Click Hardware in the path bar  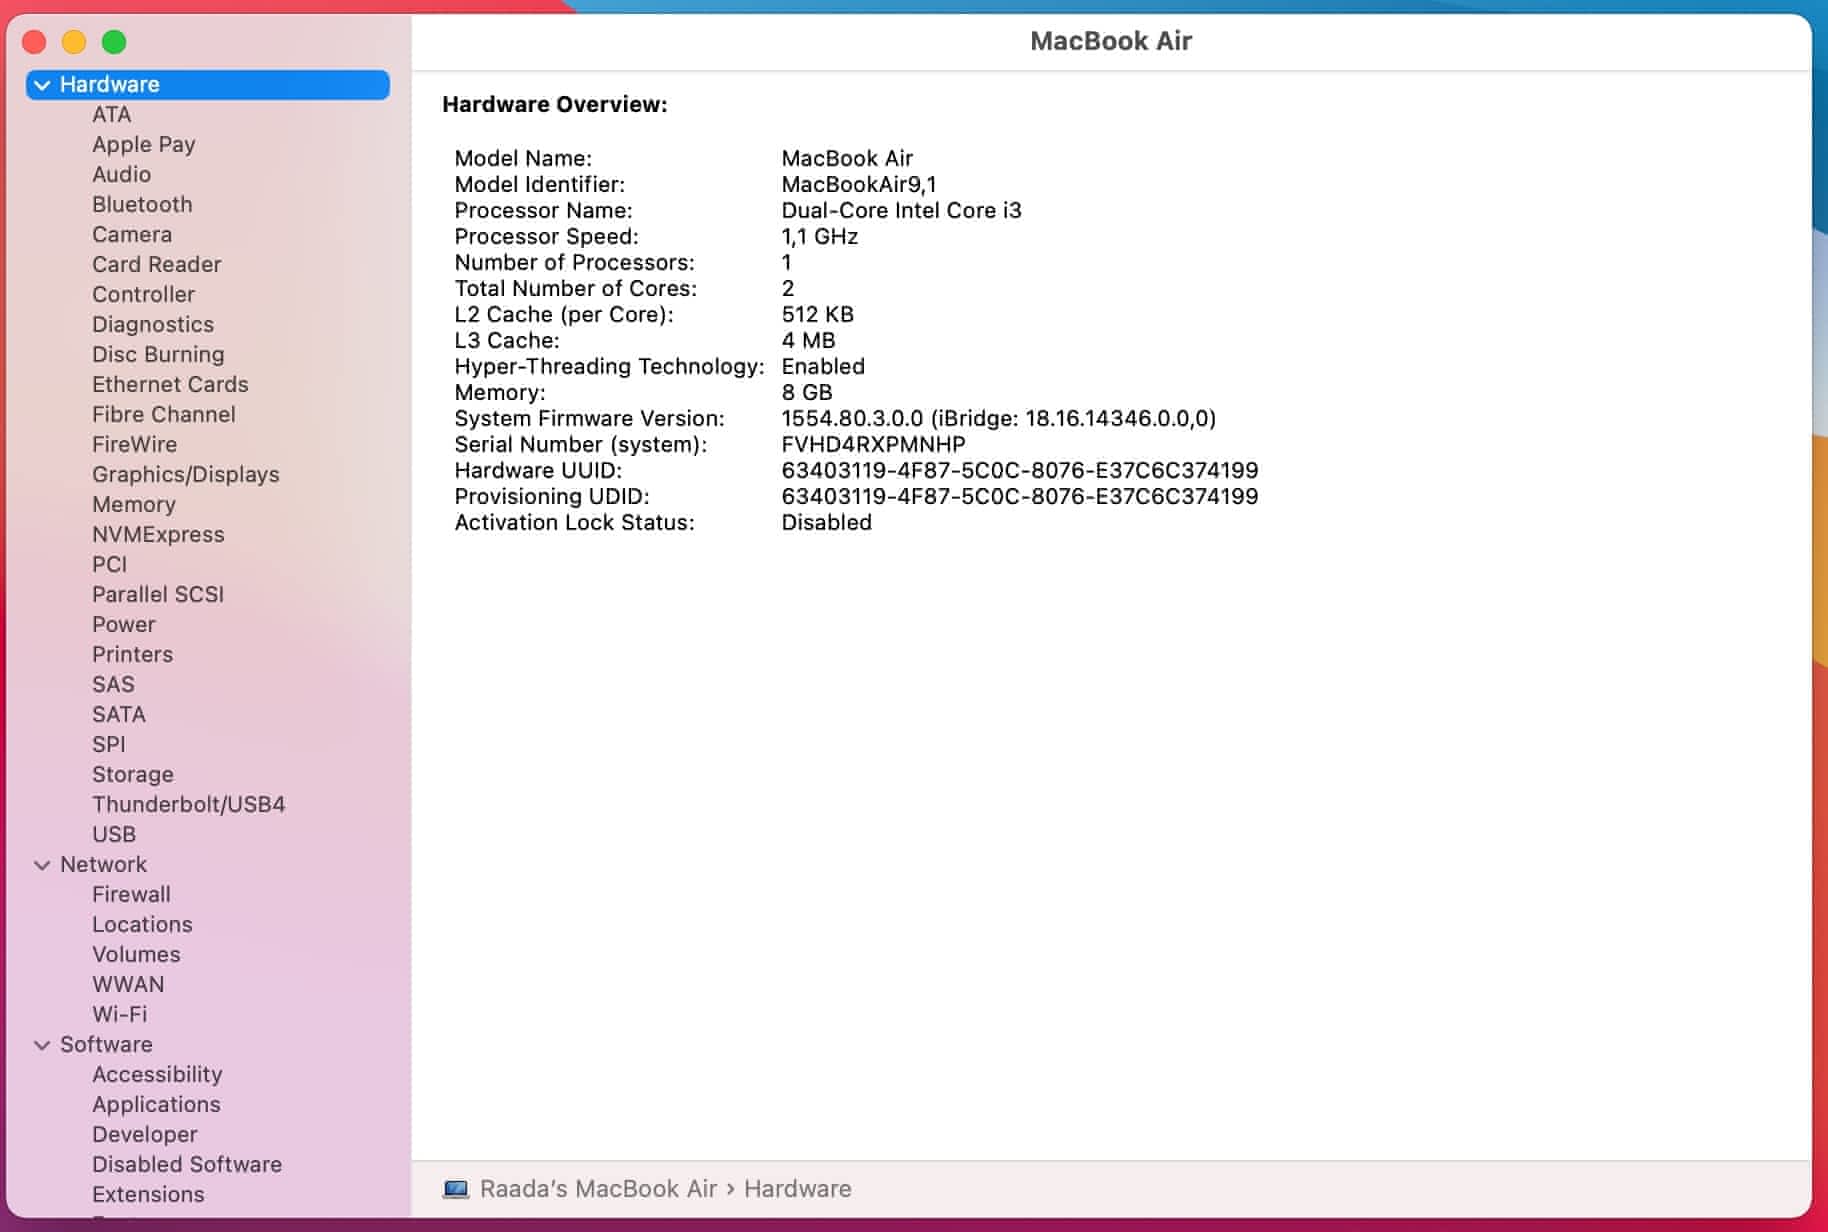pos(798,1189)
